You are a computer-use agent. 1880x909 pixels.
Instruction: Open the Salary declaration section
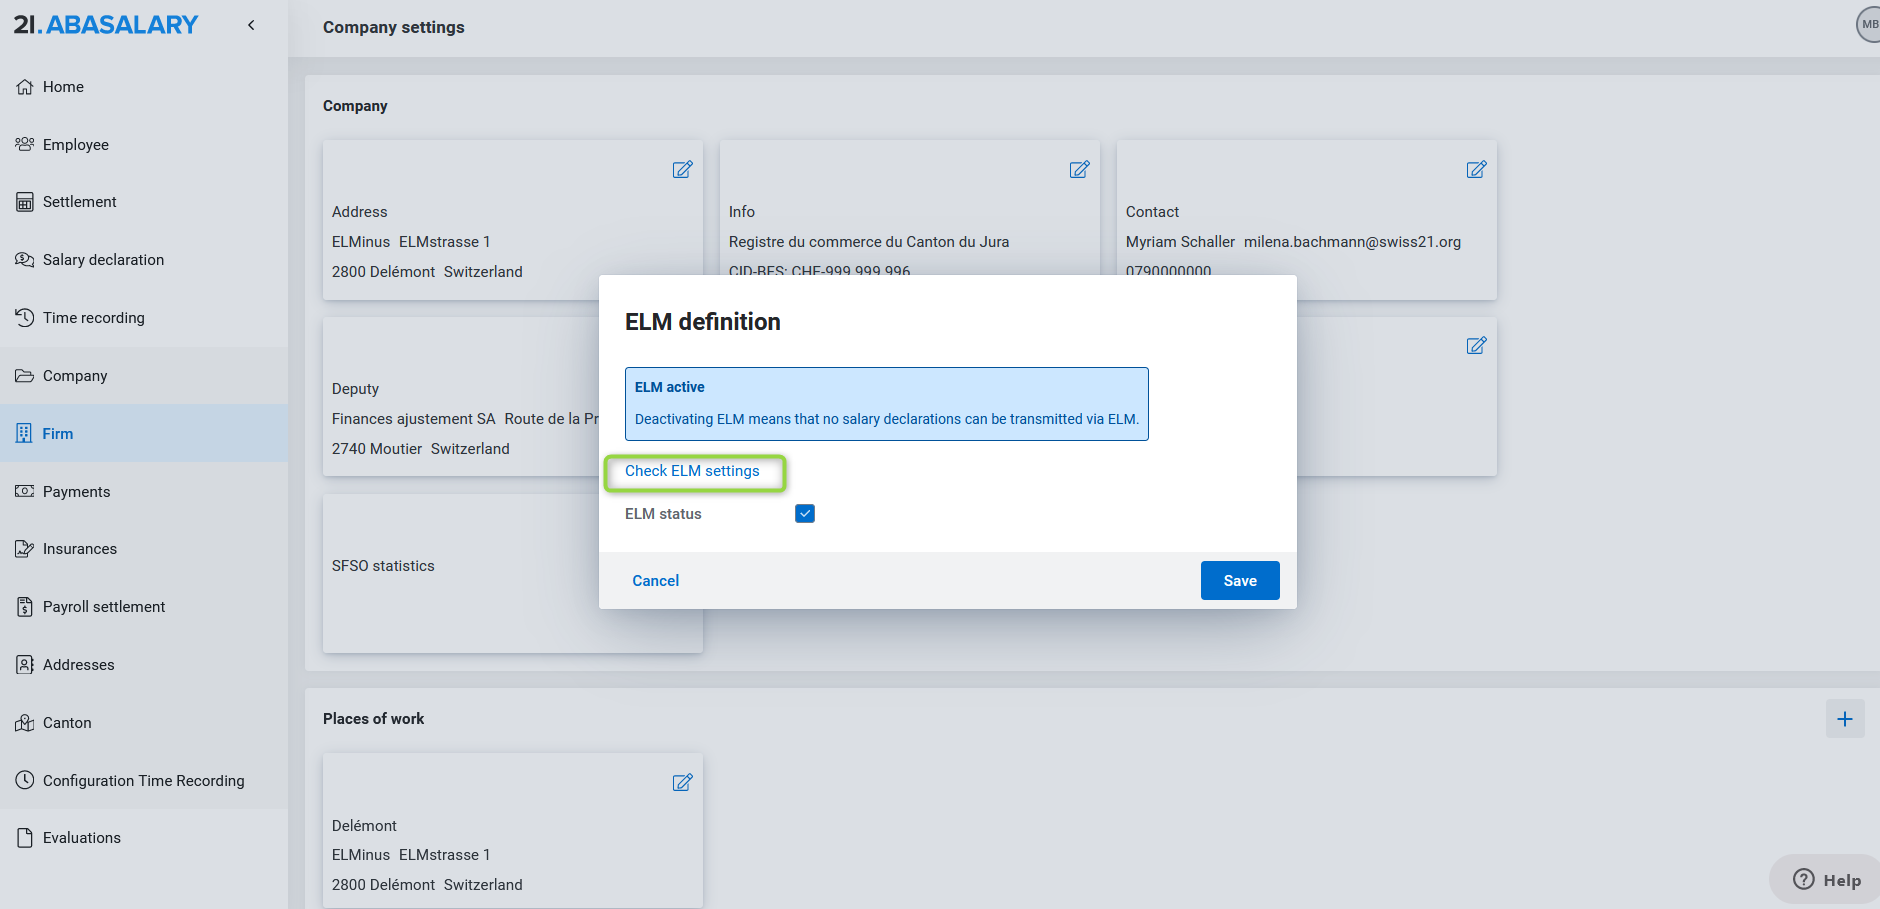point(103,259)
